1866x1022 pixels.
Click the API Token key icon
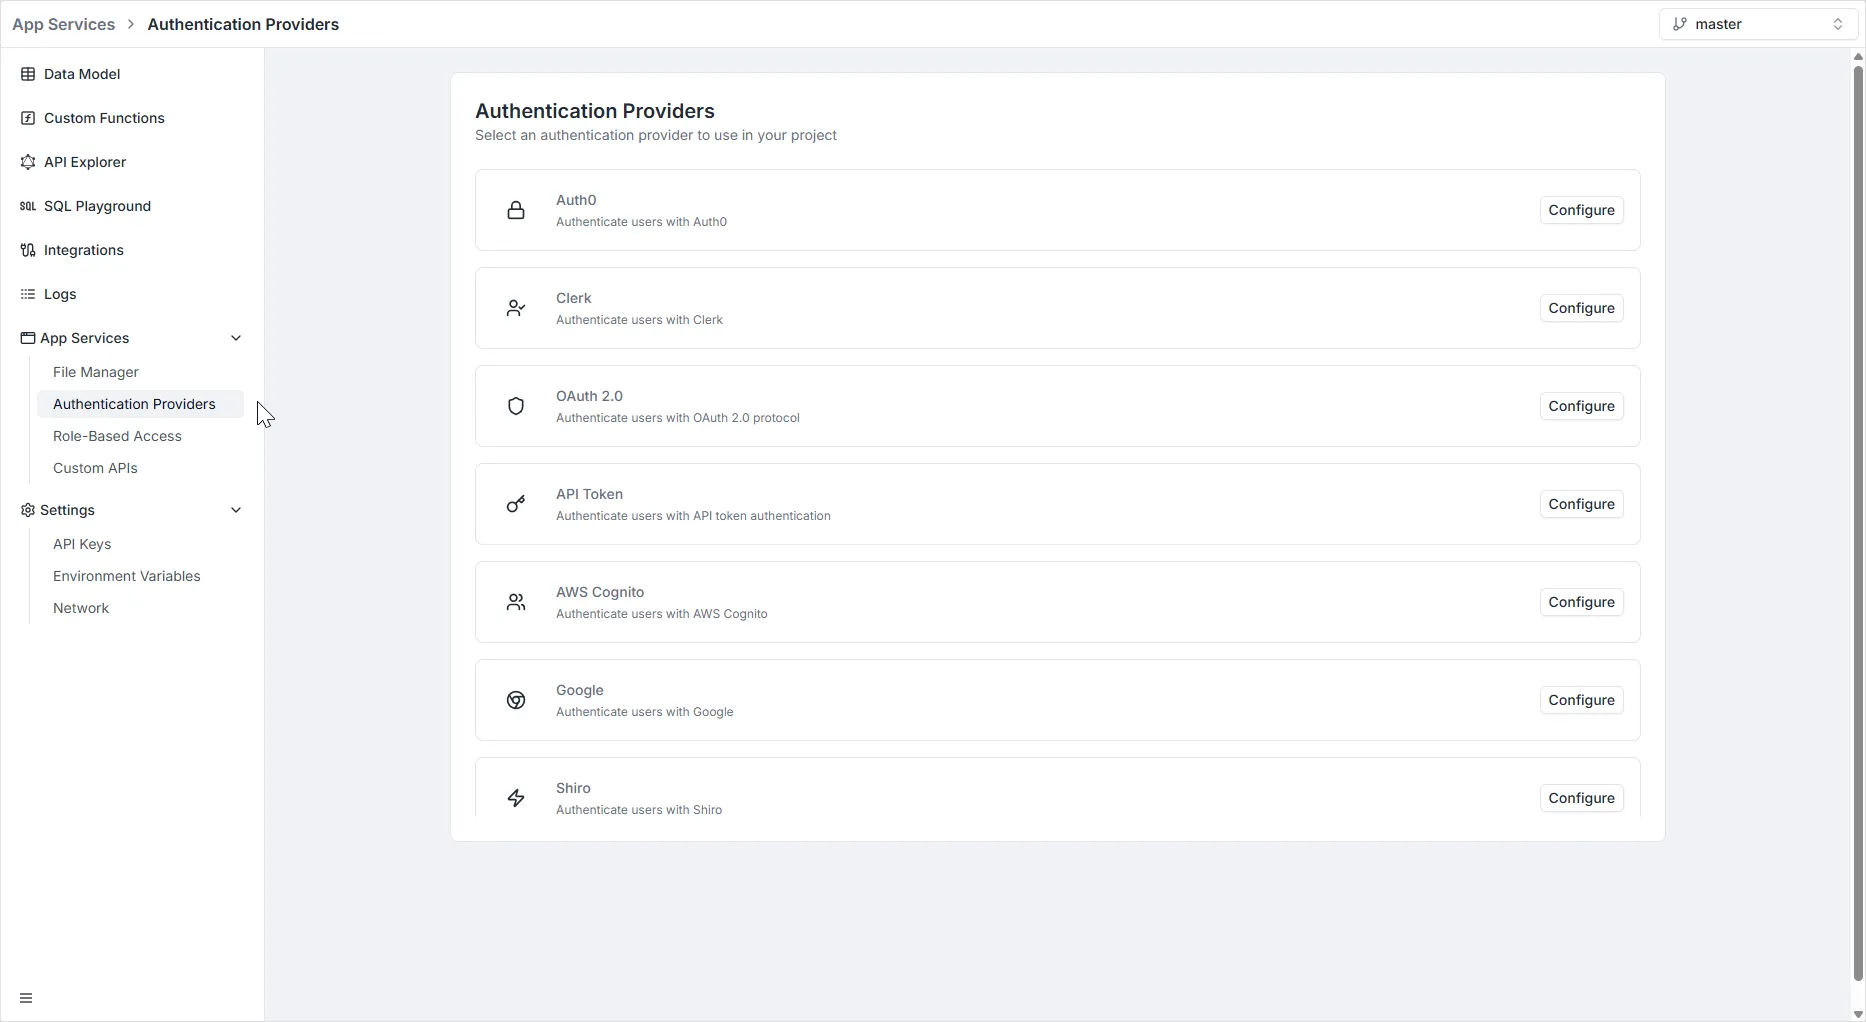(x=516, y=504)
